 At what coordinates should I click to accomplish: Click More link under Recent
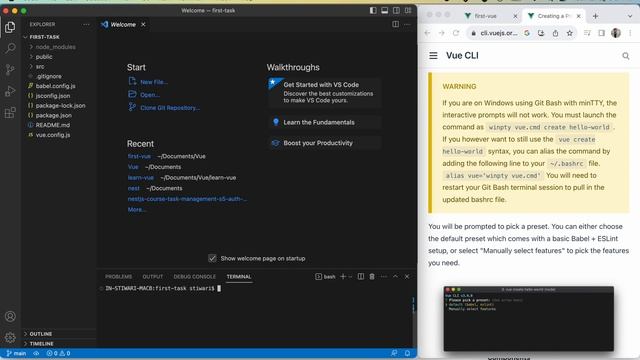coord(137,209)
